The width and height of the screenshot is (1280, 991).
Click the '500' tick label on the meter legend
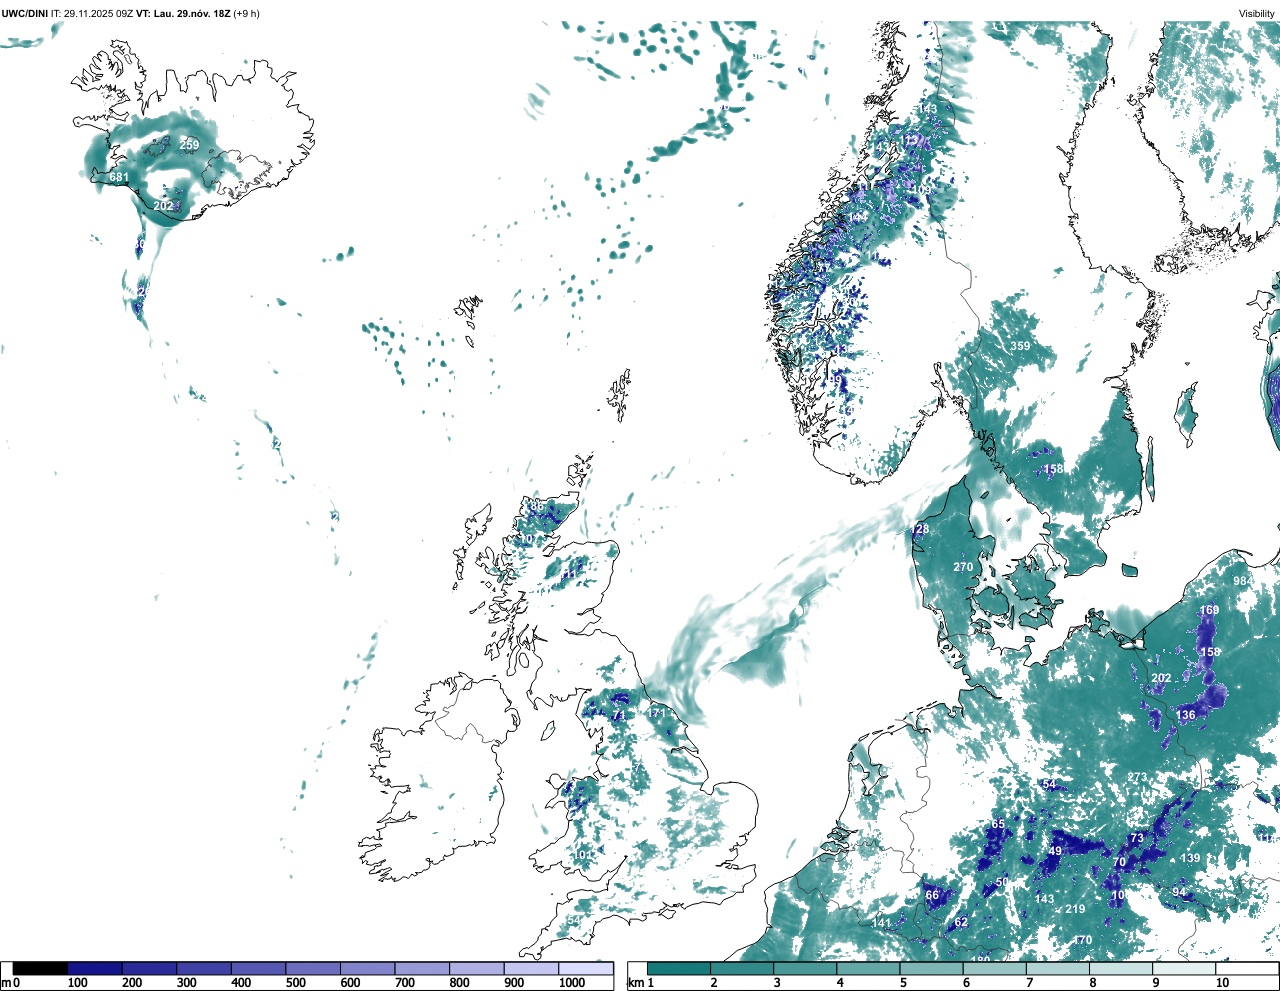296,983
